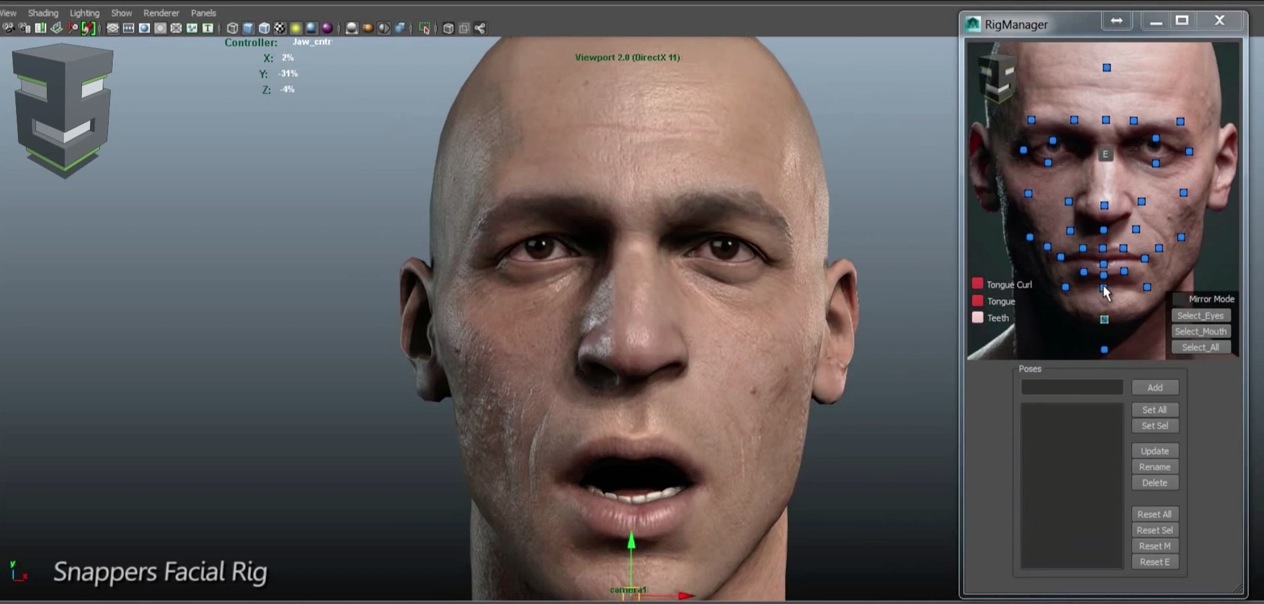Toggle Wireframe on Shaded cube icon

(264, 28)
